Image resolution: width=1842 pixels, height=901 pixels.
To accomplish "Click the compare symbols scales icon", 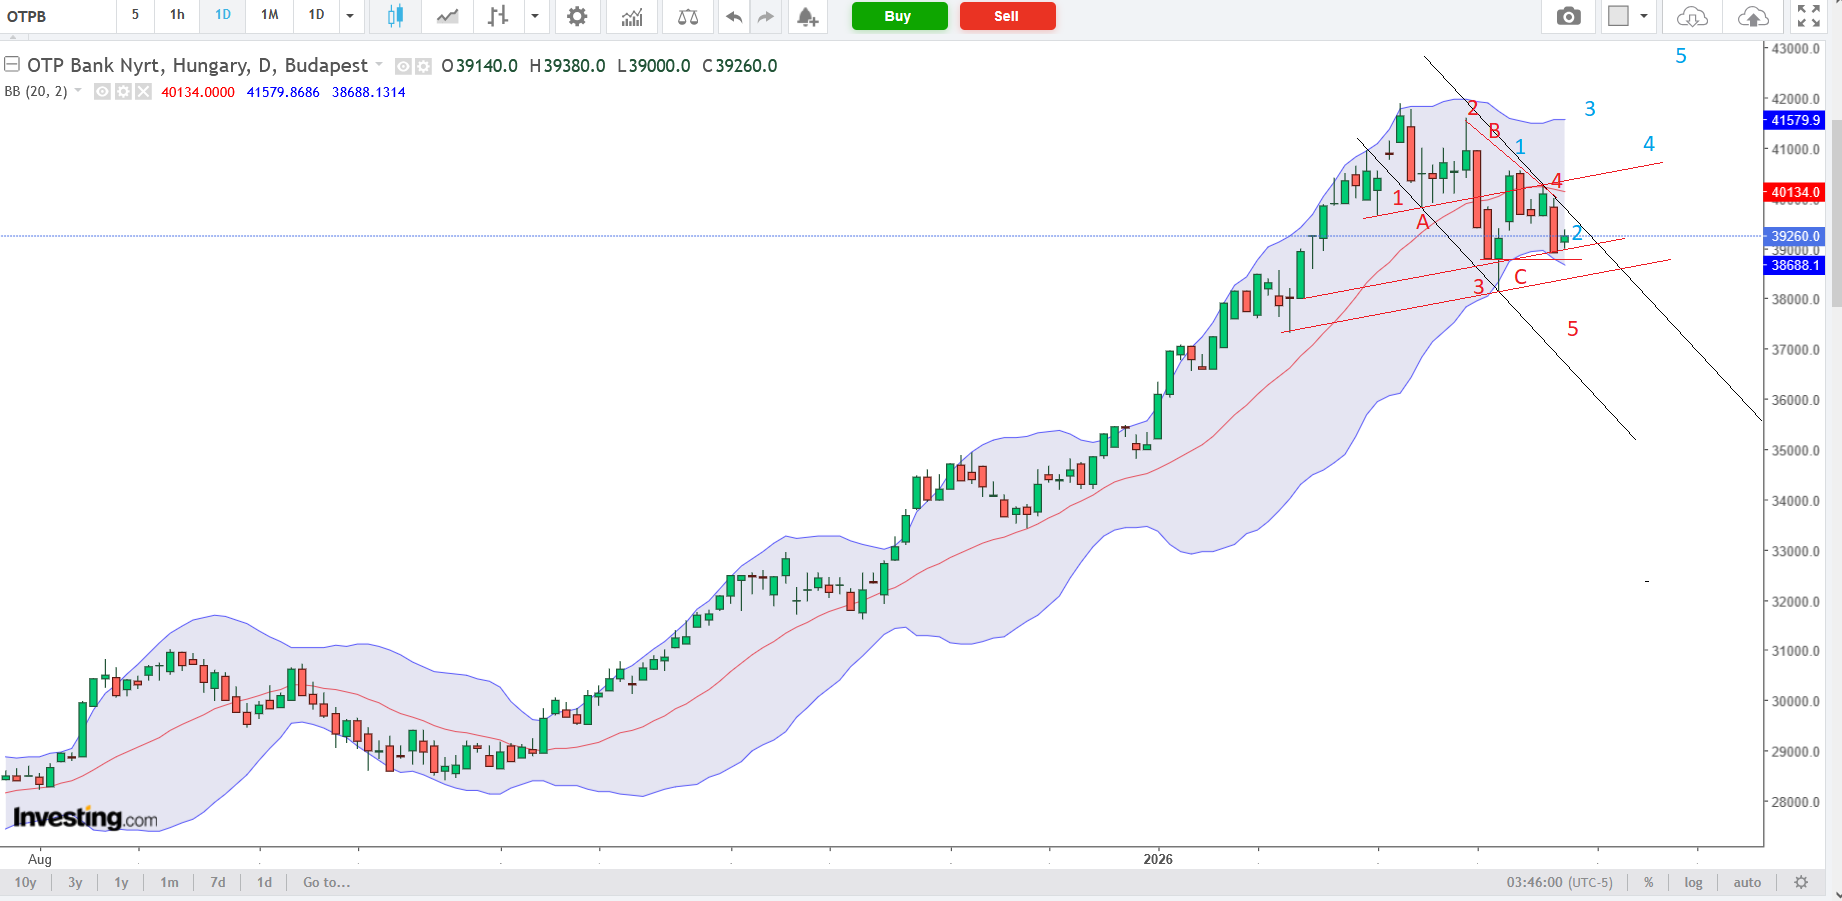I will click(x=688, y=16).
